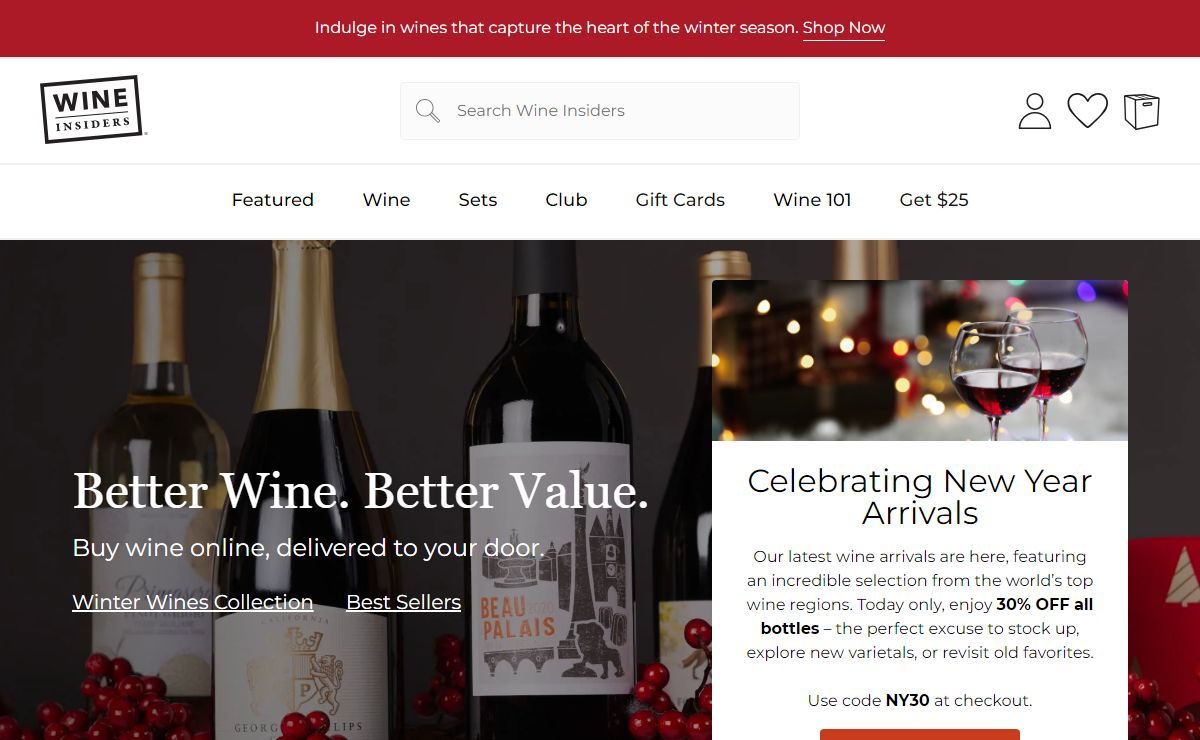The image size is (1200, 740).
Task: Open the Wine menu
Action: tap(386, 200)
